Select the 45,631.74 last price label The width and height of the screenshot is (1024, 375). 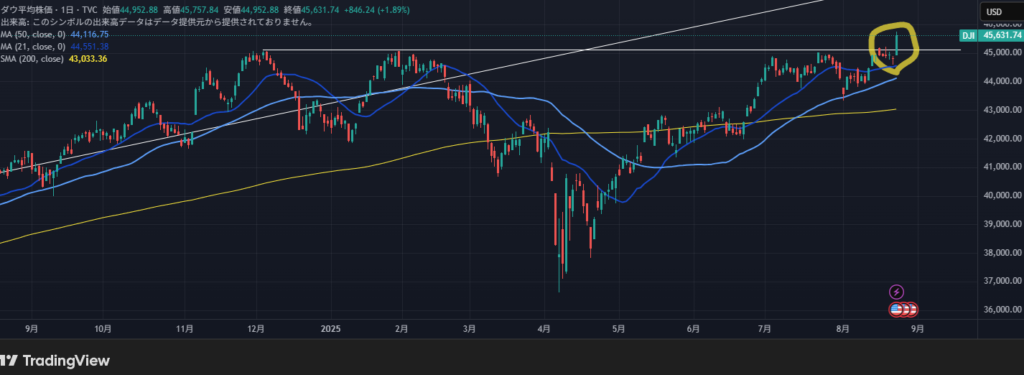[x=1000, y=35]
